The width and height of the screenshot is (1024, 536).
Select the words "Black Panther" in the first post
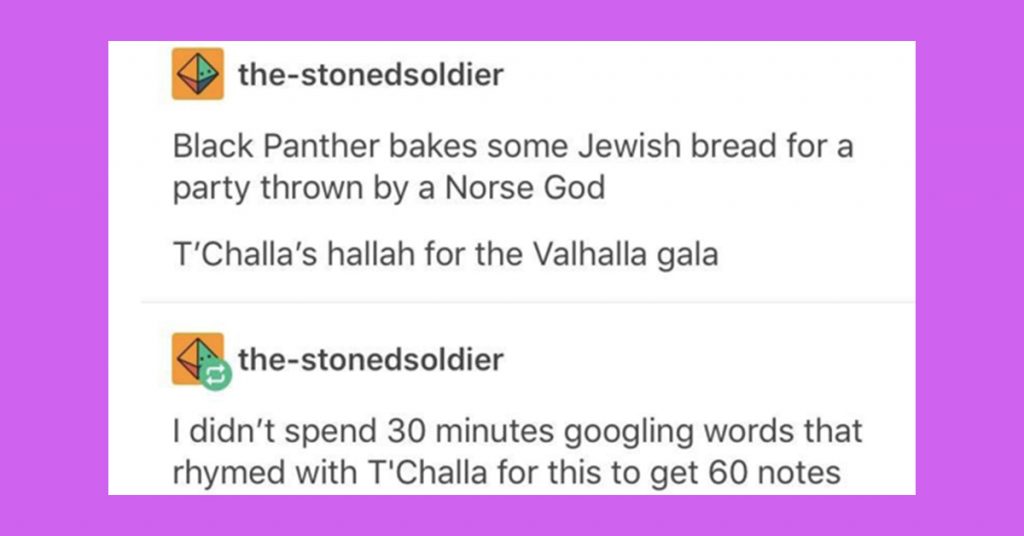coord(276,146)
